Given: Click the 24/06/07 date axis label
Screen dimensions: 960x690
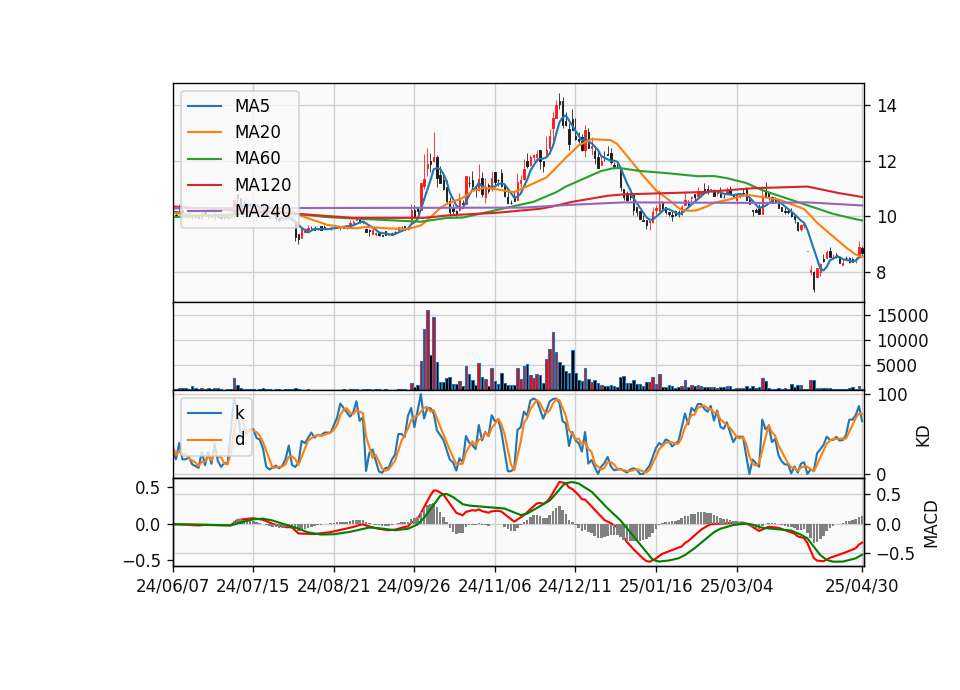Looking at the screenshot, I should click(173, 586).
